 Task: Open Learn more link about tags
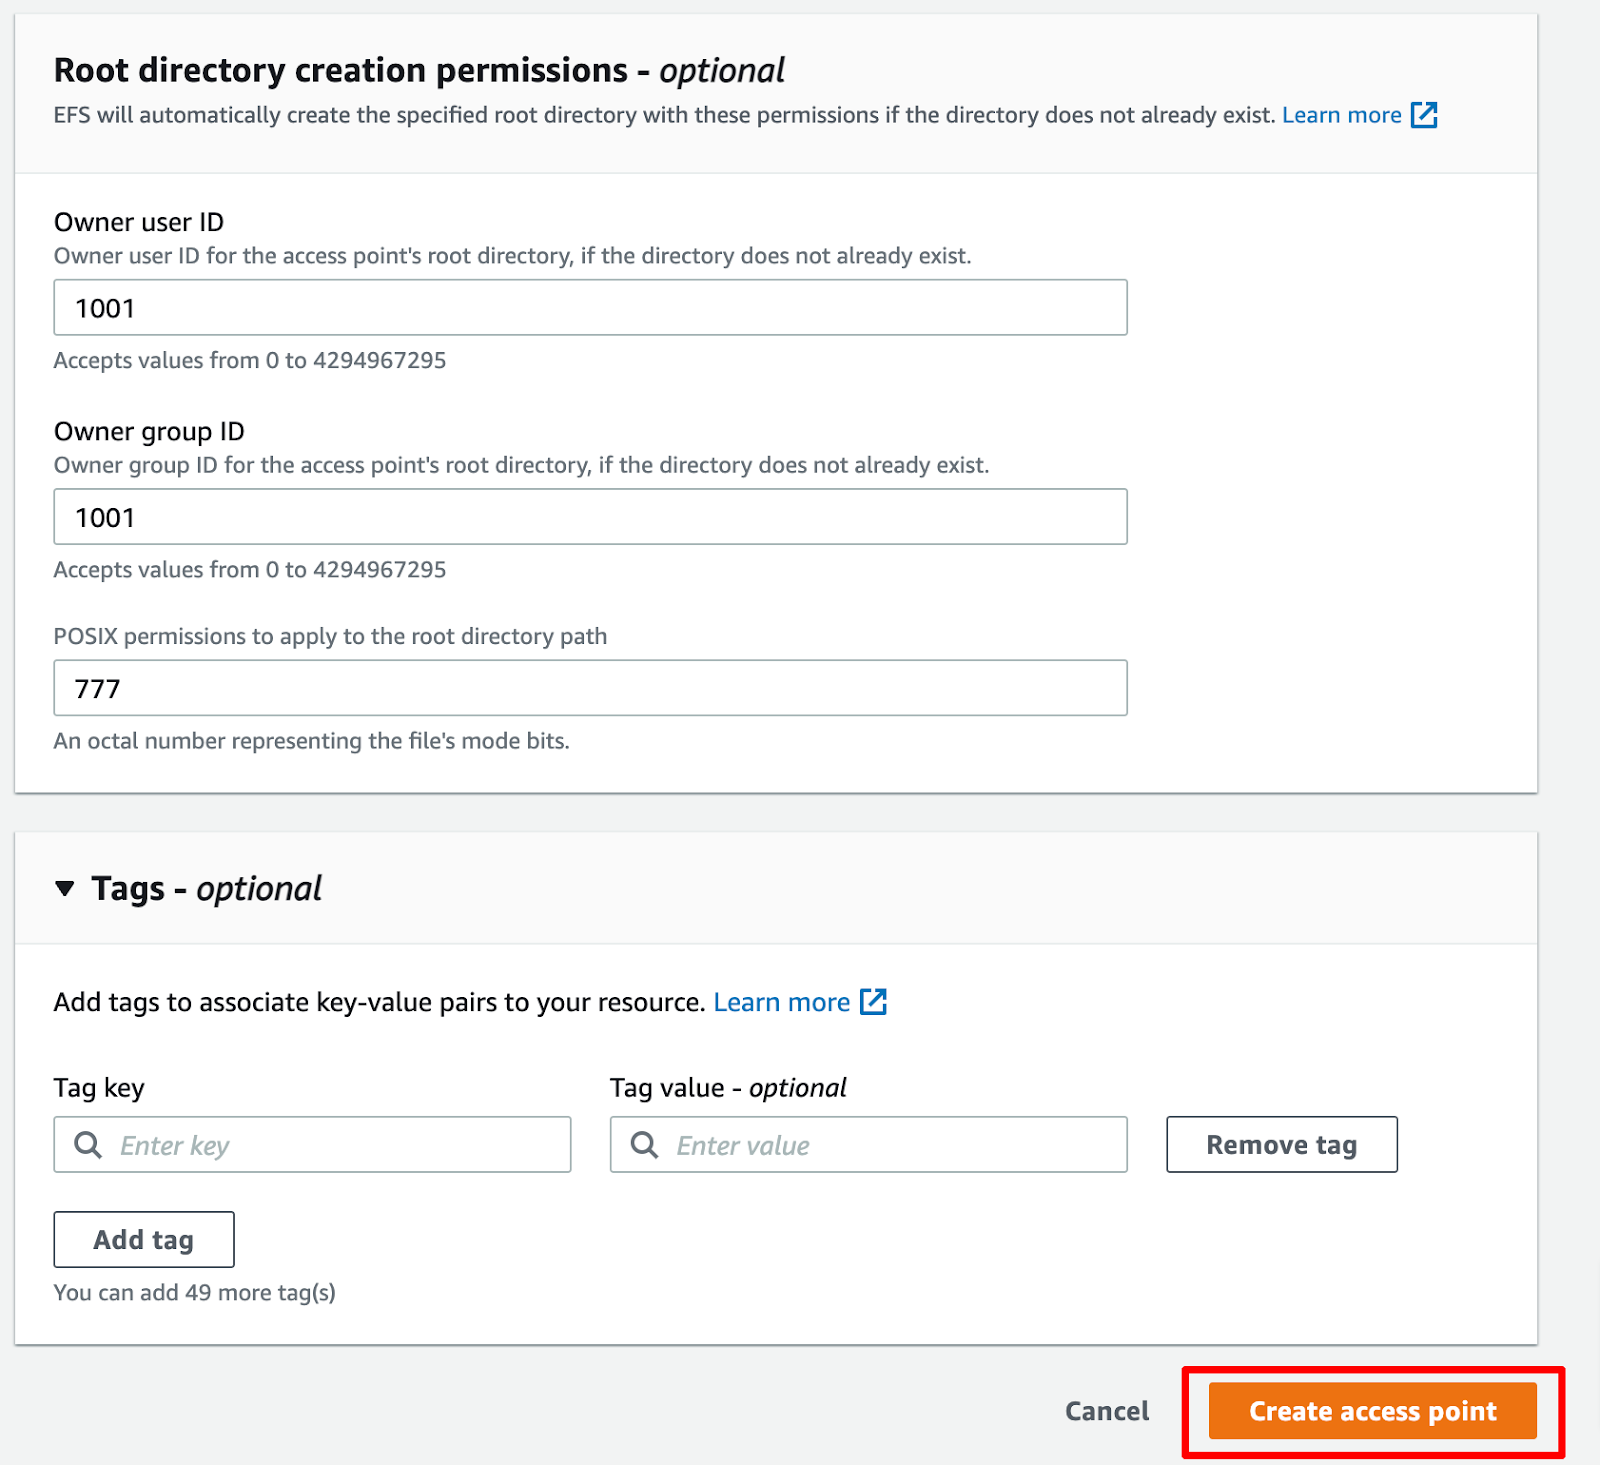782,1002
